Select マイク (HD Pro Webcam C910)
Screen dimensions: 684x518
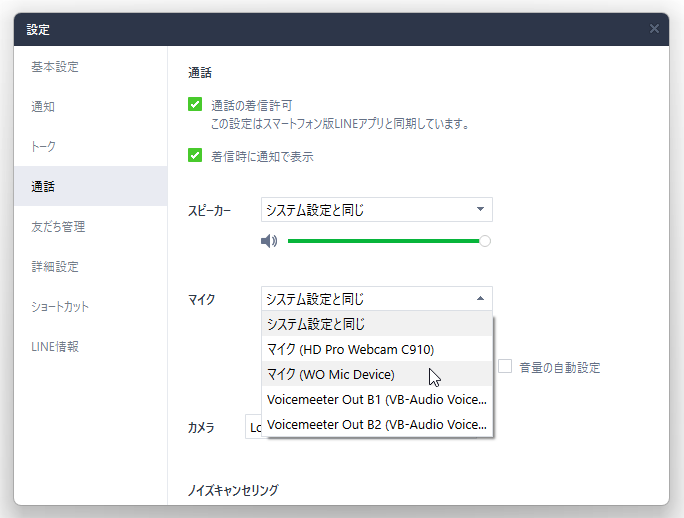pyautogui.click(x=377, y=349)
